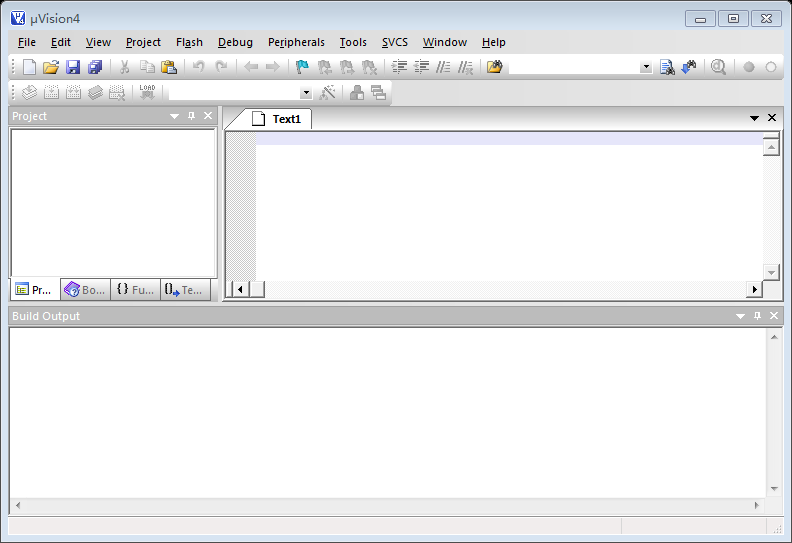Open the Peripherals menu
This screenshot has height=543, width=792.
tap(296, 42)
